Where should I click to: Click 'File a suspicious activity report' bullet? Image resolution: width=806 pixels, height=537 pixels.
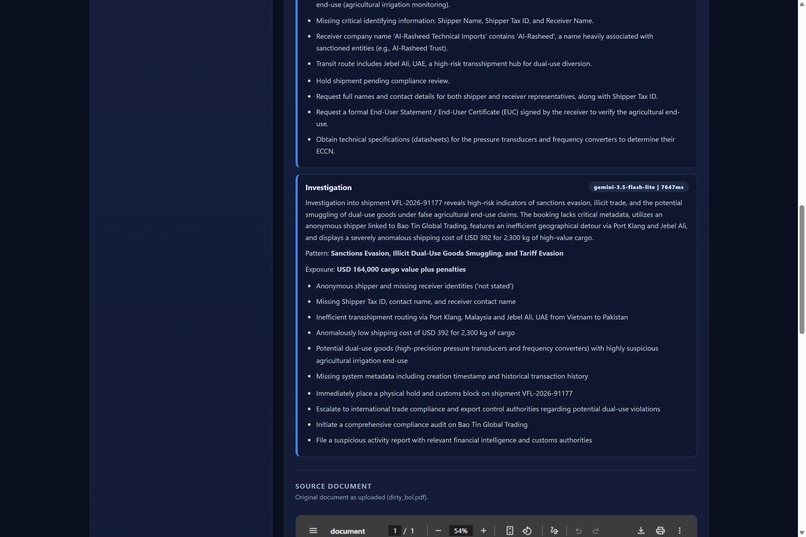coord(454,440)
